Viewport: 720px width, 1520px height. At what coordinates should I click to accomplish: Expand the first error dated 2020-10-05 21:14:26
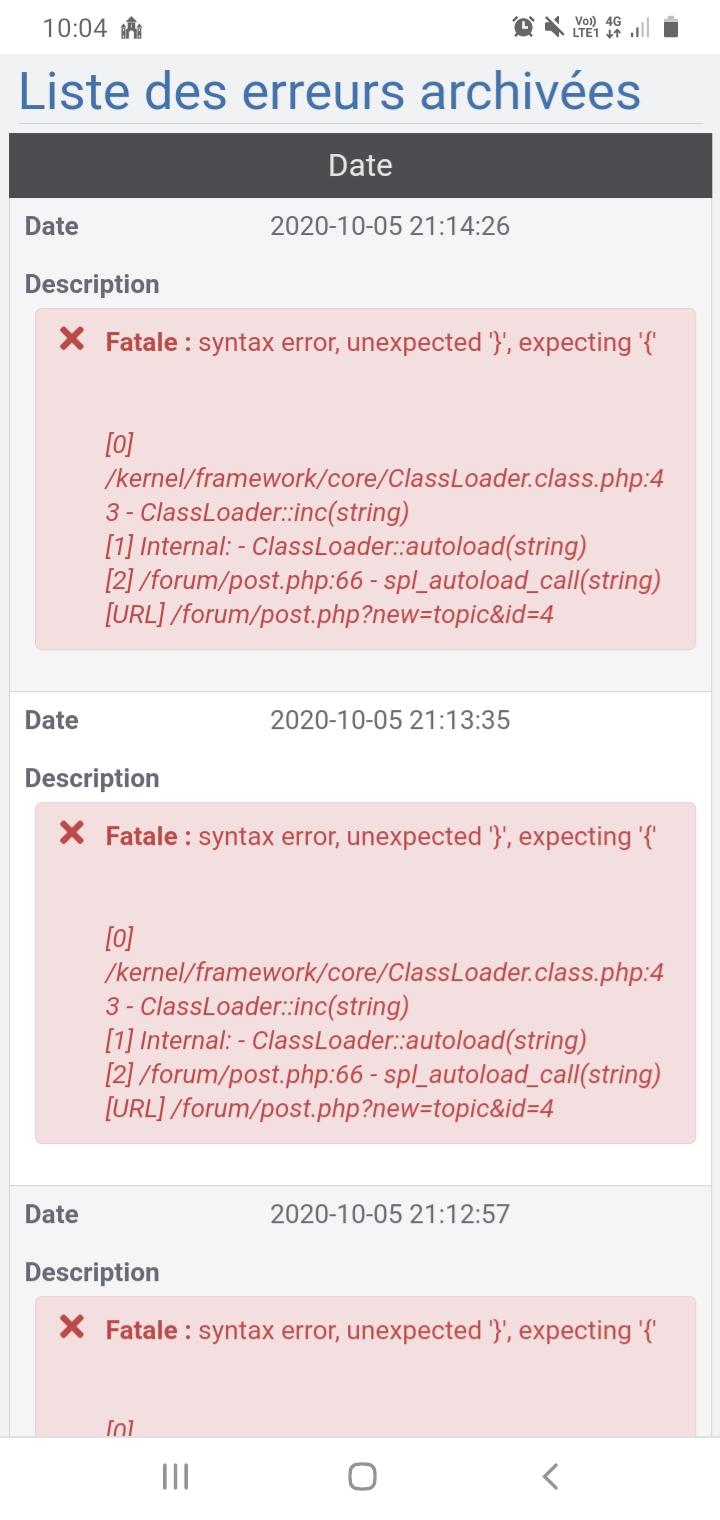coord(390,226)
